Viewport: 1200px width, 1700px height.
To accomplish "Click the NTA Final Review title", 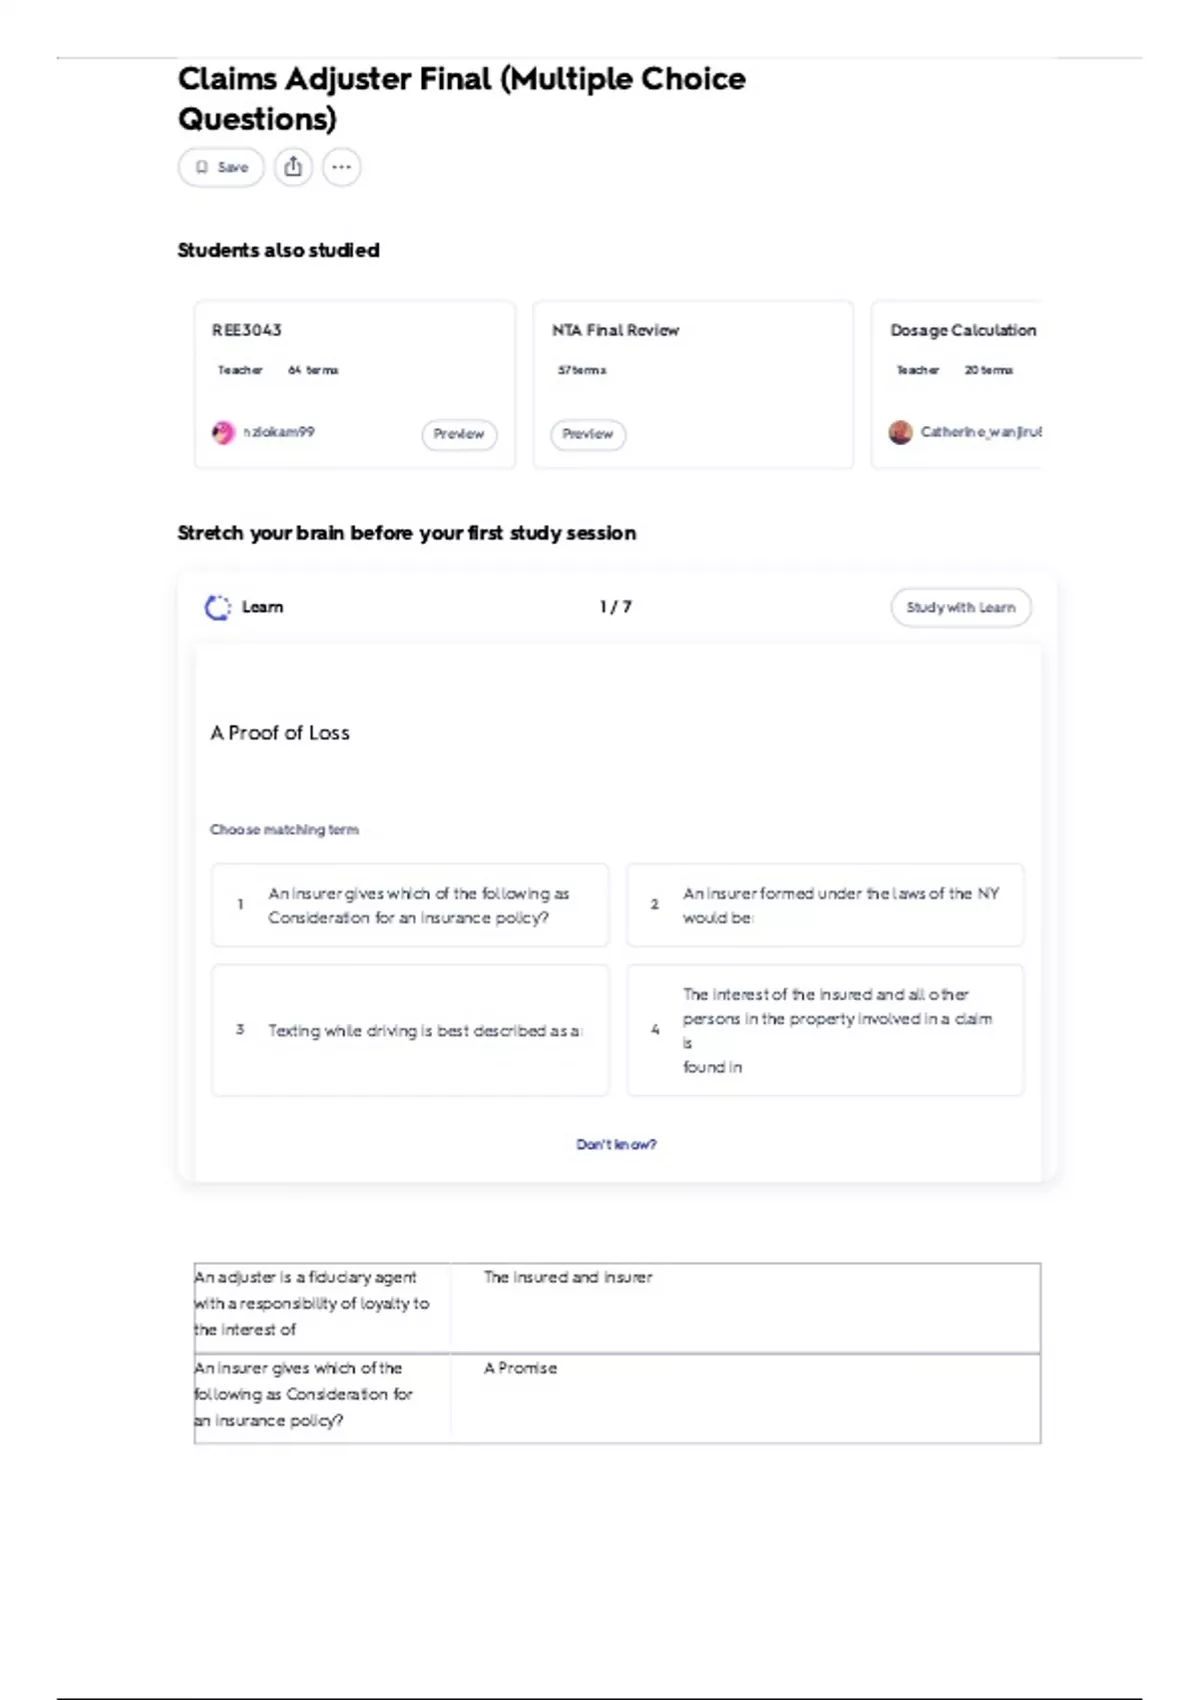I will [615, 330].
